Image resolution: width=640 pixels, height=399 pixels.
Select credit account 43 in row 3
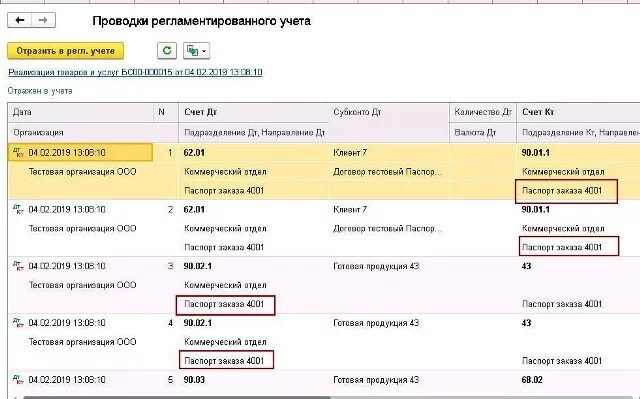526,266
